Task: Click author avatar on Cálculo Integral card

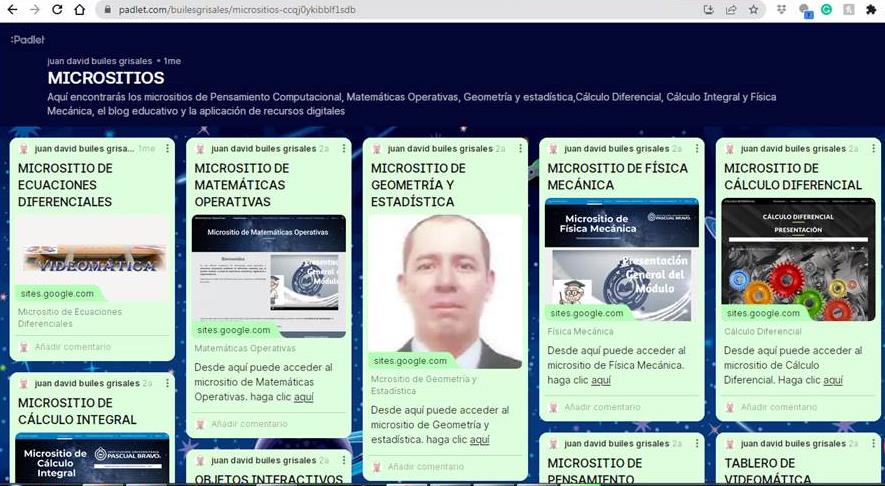Action: click(23, 384)
